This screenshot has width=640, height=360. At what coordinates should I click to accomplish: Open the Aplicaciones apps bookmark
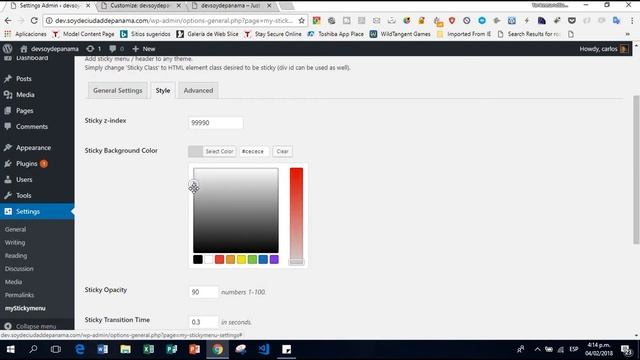coord(25,34)
